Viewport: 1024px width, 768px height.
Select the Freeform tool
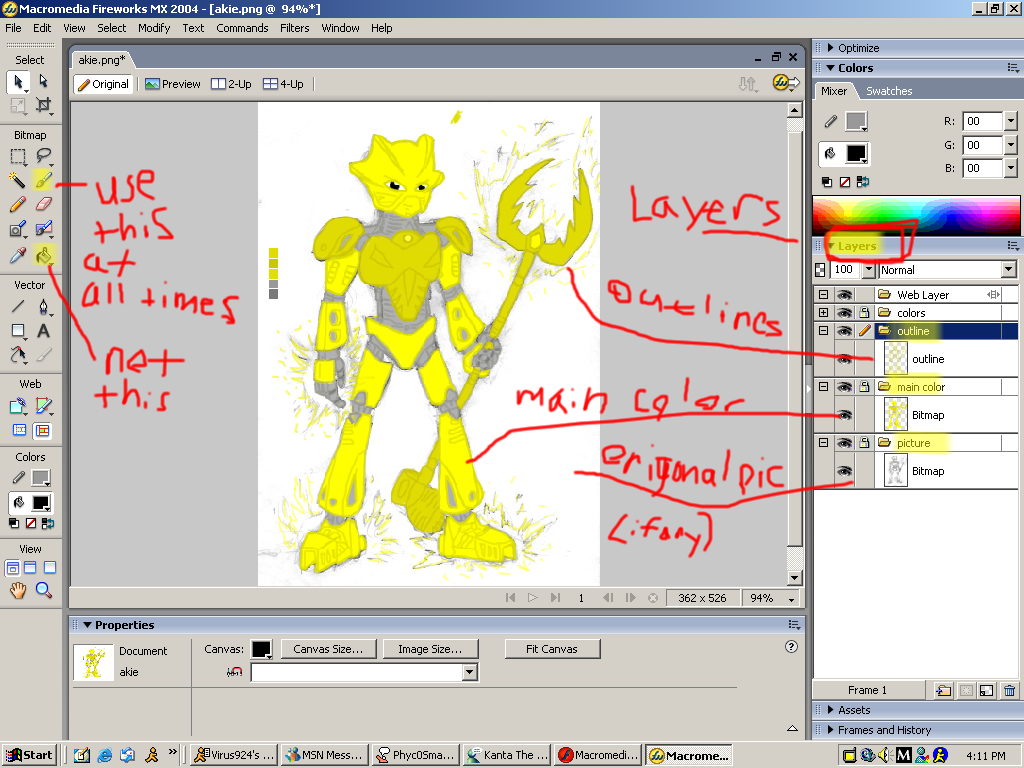(x=18, y=355)
